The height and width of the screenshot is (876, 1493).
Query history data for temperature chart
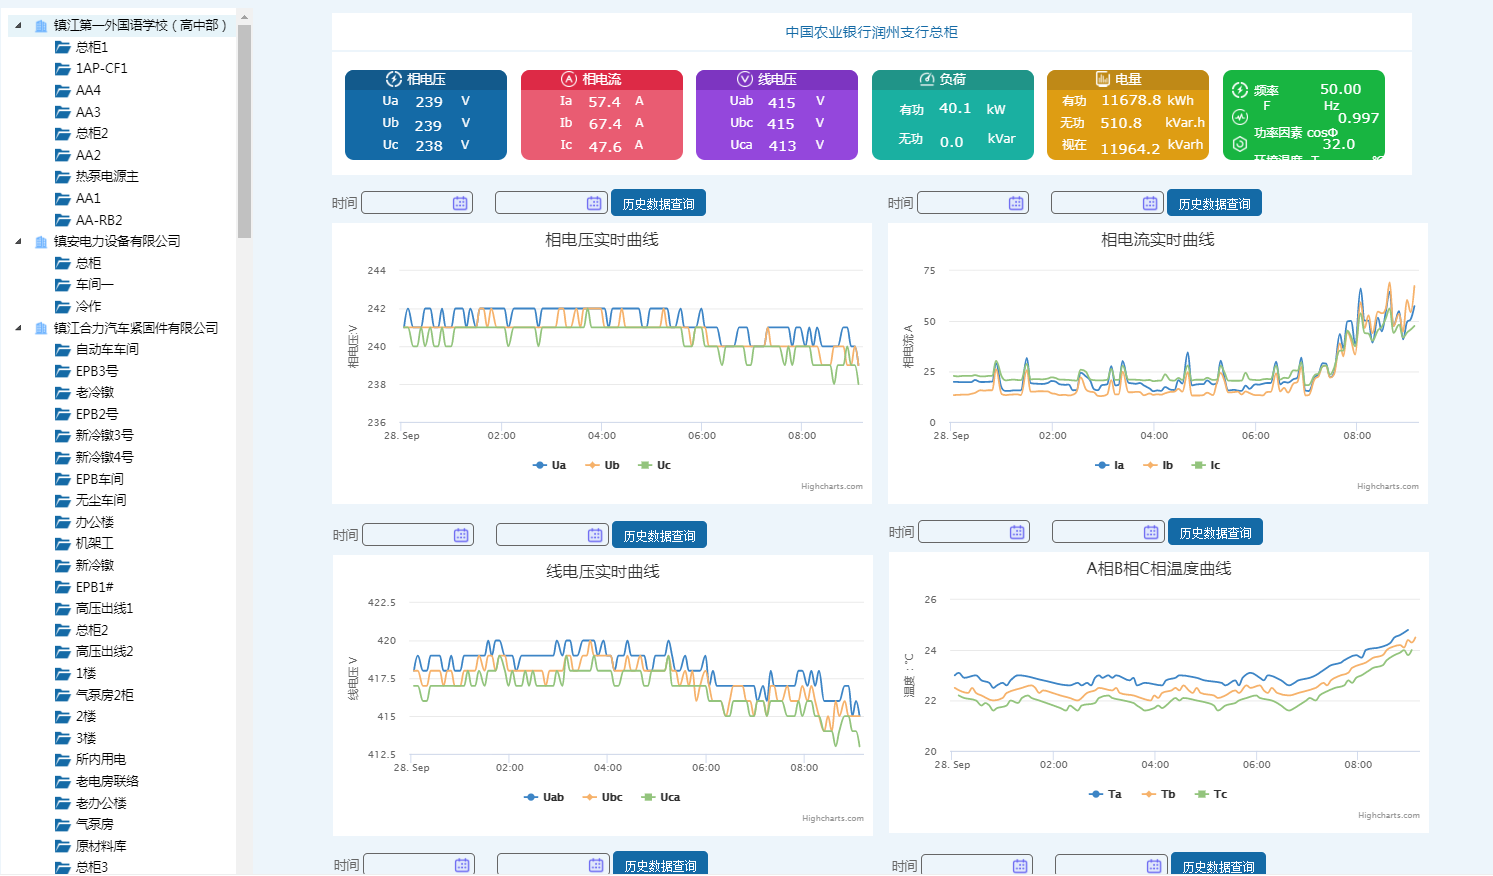click(1215, 533)
